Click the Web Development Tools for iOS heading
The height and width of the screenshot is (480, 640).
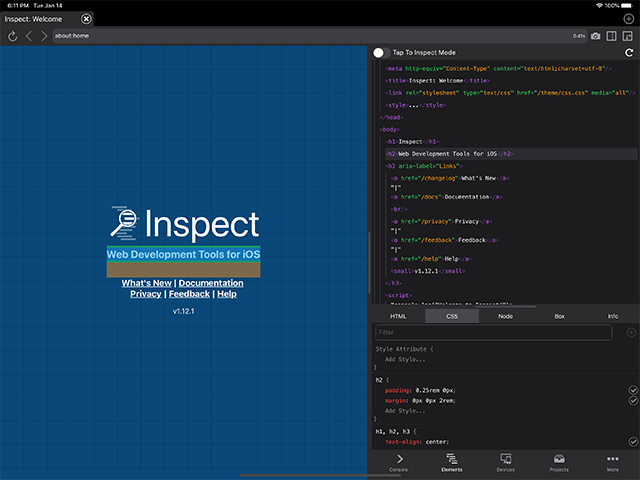click(x=183, y=255)
